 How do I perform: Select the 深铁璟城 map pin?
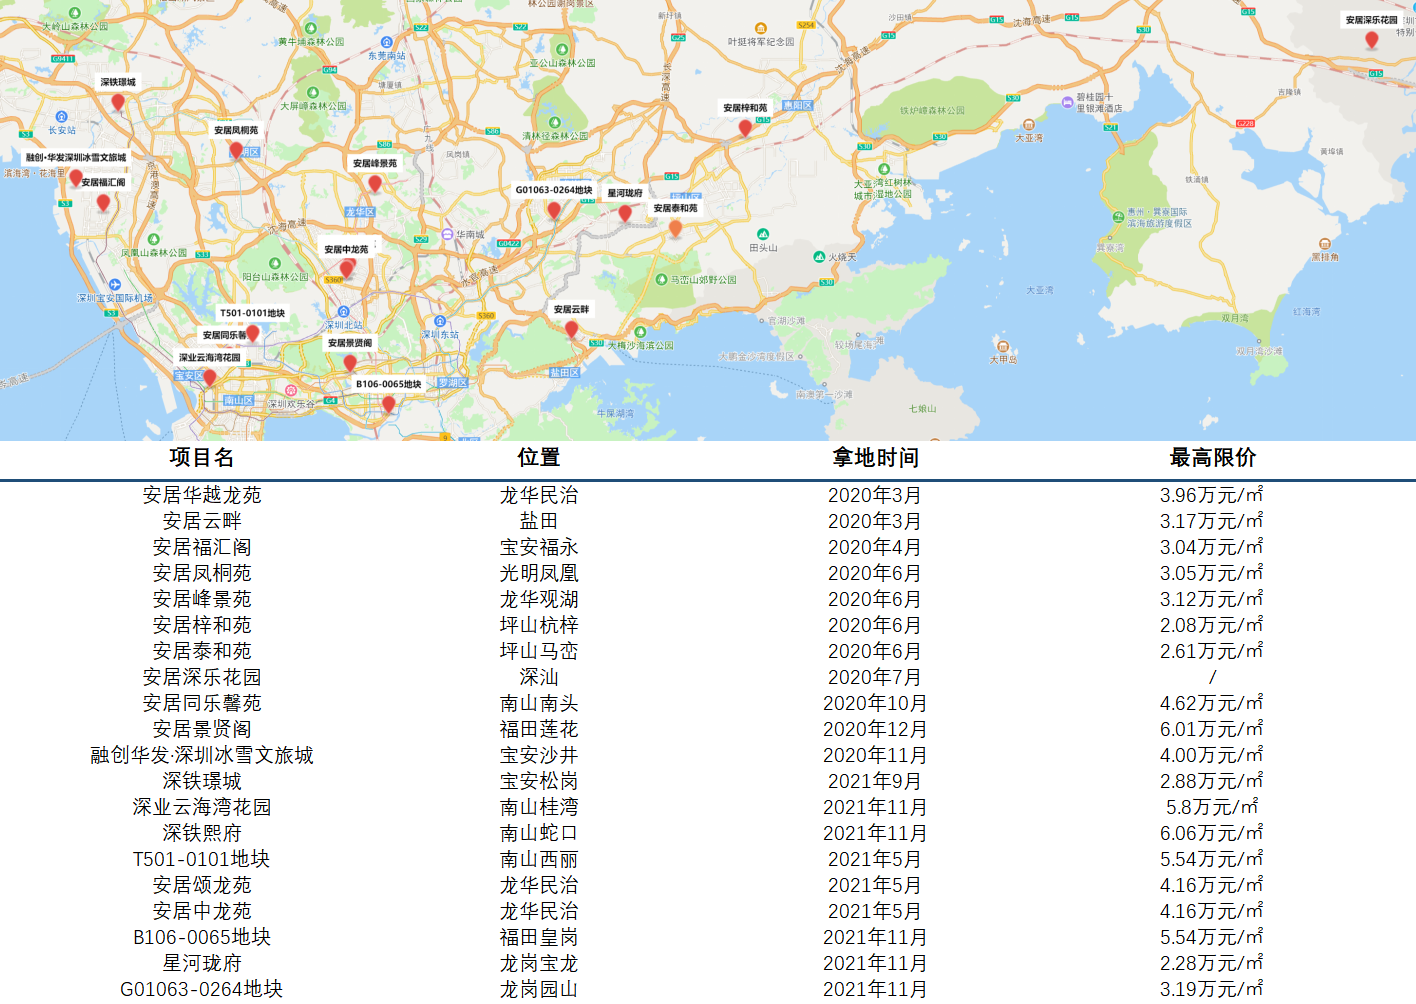coord(118,101)
